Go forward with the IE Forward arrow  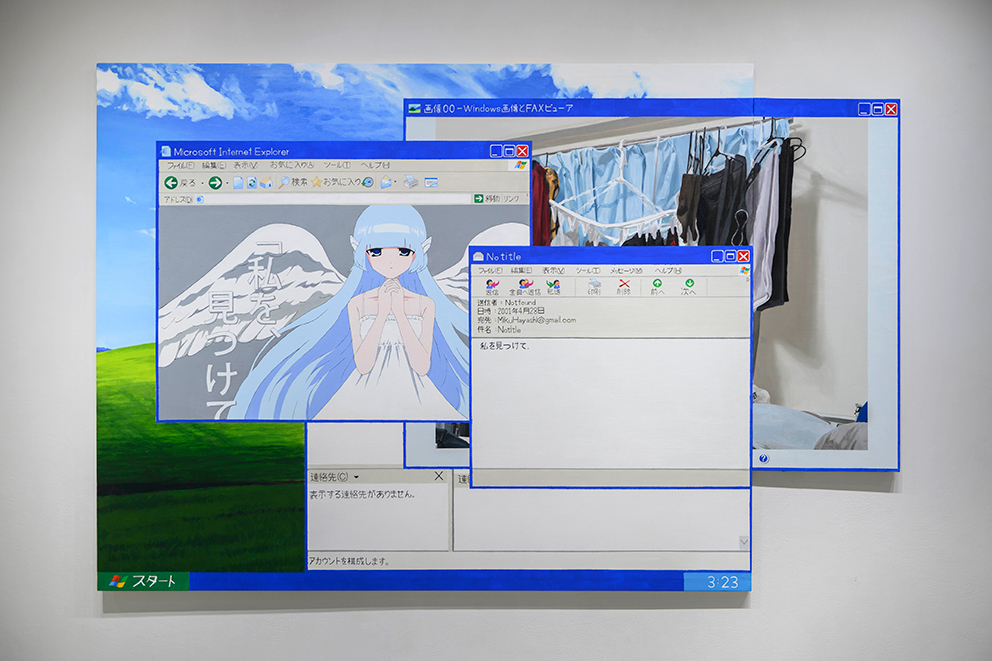[215, 183]
